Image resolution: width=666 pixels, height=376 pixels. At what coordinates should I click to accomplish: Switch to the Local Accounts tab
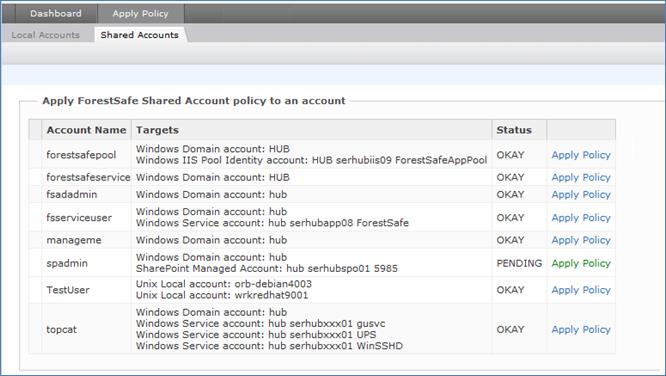click(x=45, y=35)
